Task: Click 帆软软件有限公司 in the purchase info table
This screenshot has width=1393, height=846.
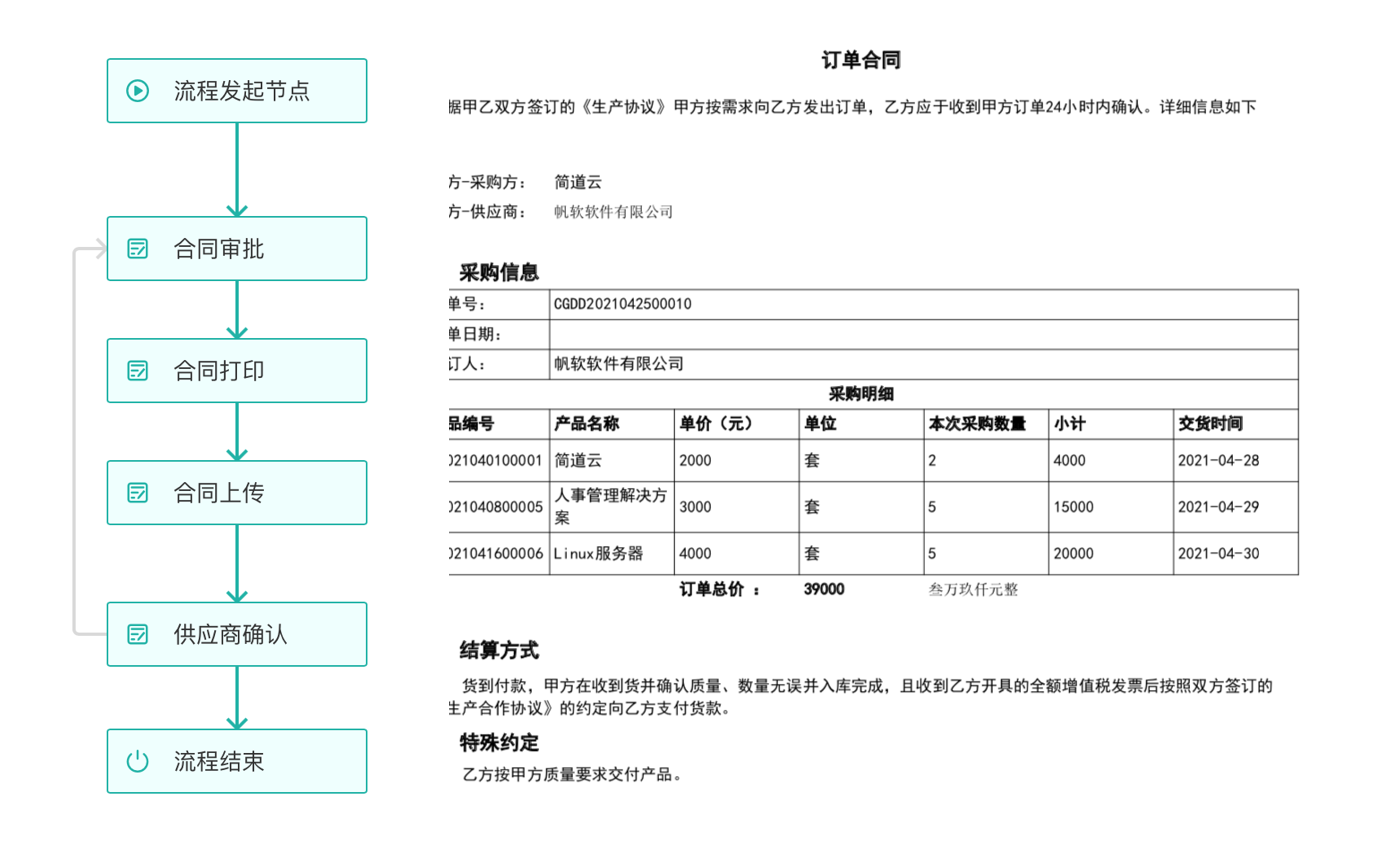Action: [618, 364]
